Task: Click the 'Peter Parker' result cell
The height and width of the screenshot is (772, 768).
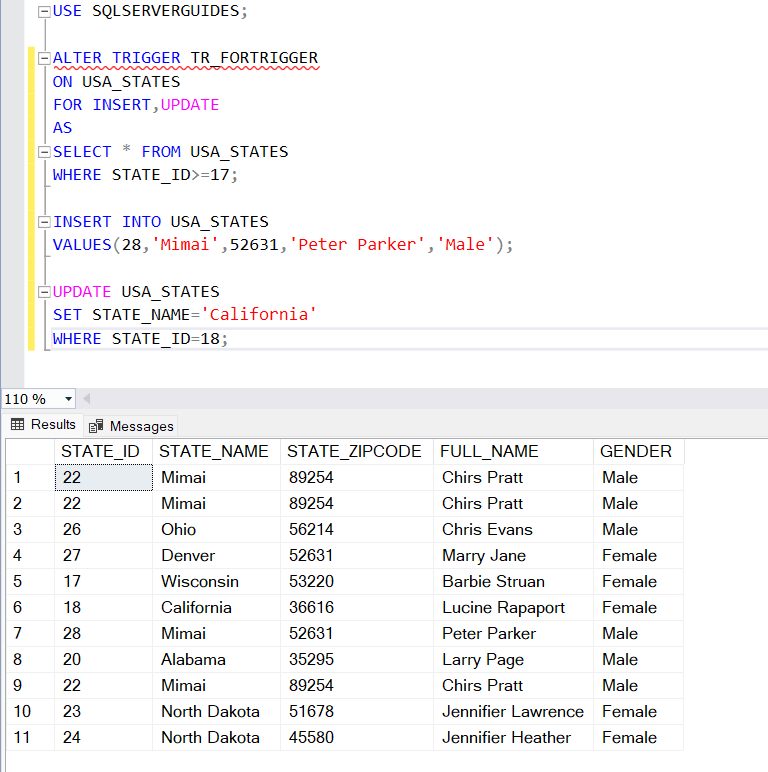Action: [x=513, y=634]
